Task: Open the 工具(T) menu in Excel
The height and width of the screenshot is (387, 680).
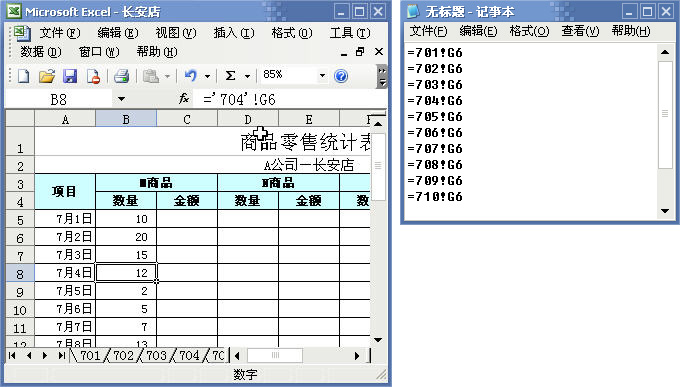Action: 350,33
